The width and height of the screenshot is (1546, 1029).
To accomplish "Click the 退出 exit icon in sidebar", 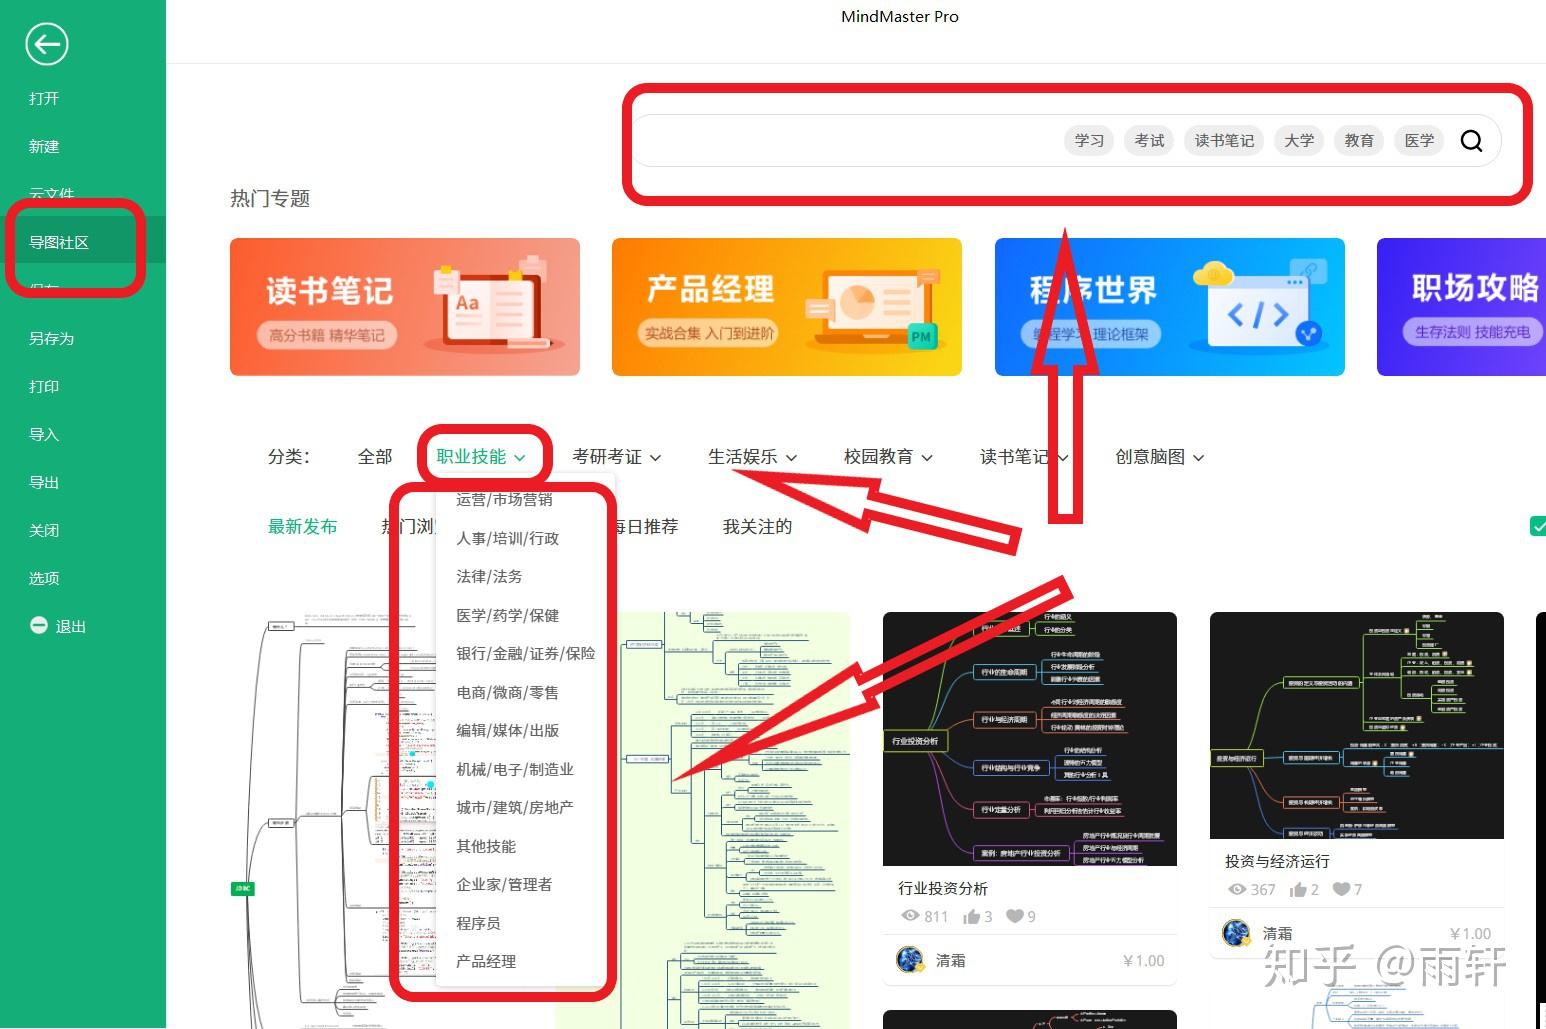I will coord(39,625).
